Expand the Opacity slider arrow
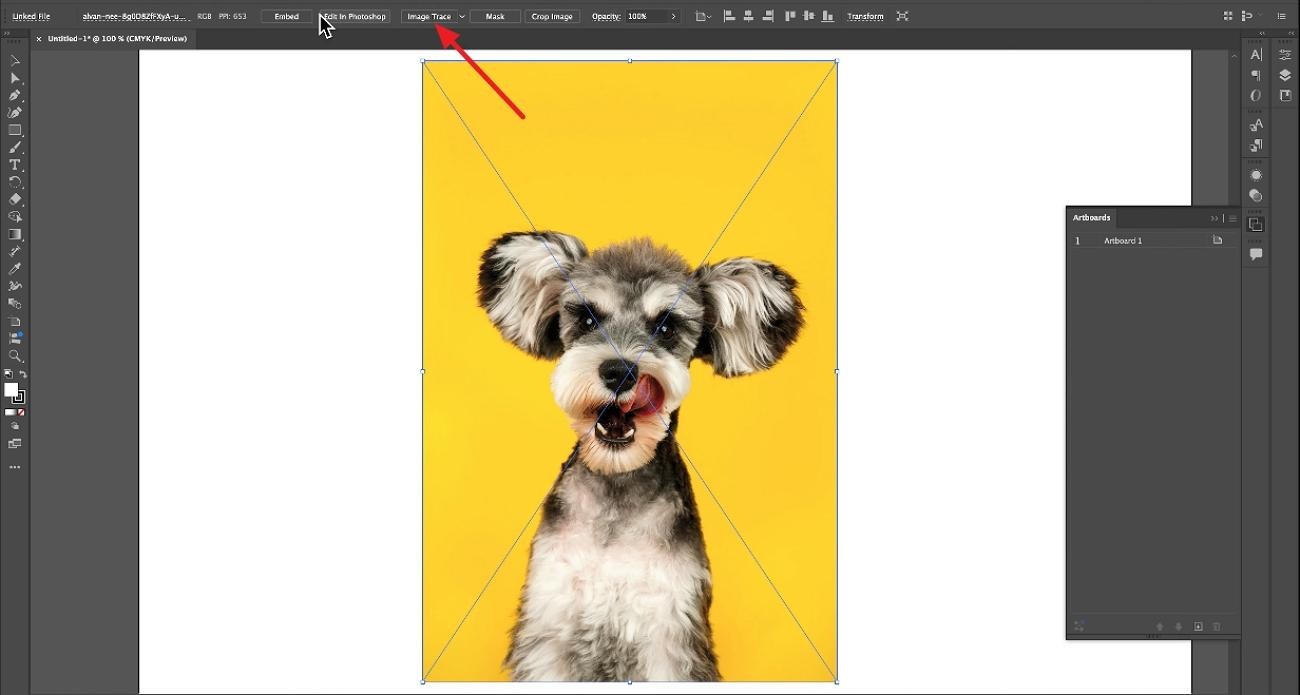This screenshot has height=695, width=1300. click(674, 16)
